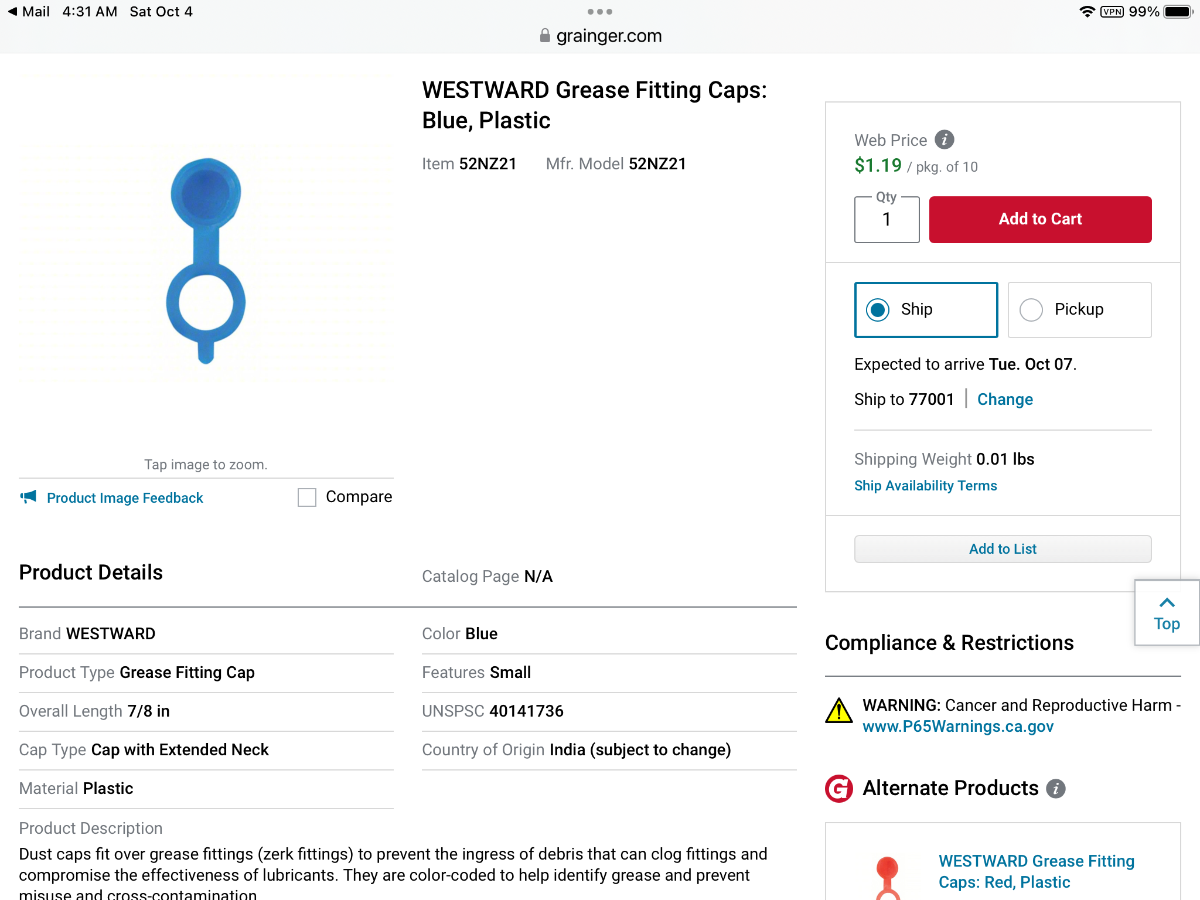
Task: Choose the Pickup radio option
Action: pyautogui.click(x=1031, y=310)
